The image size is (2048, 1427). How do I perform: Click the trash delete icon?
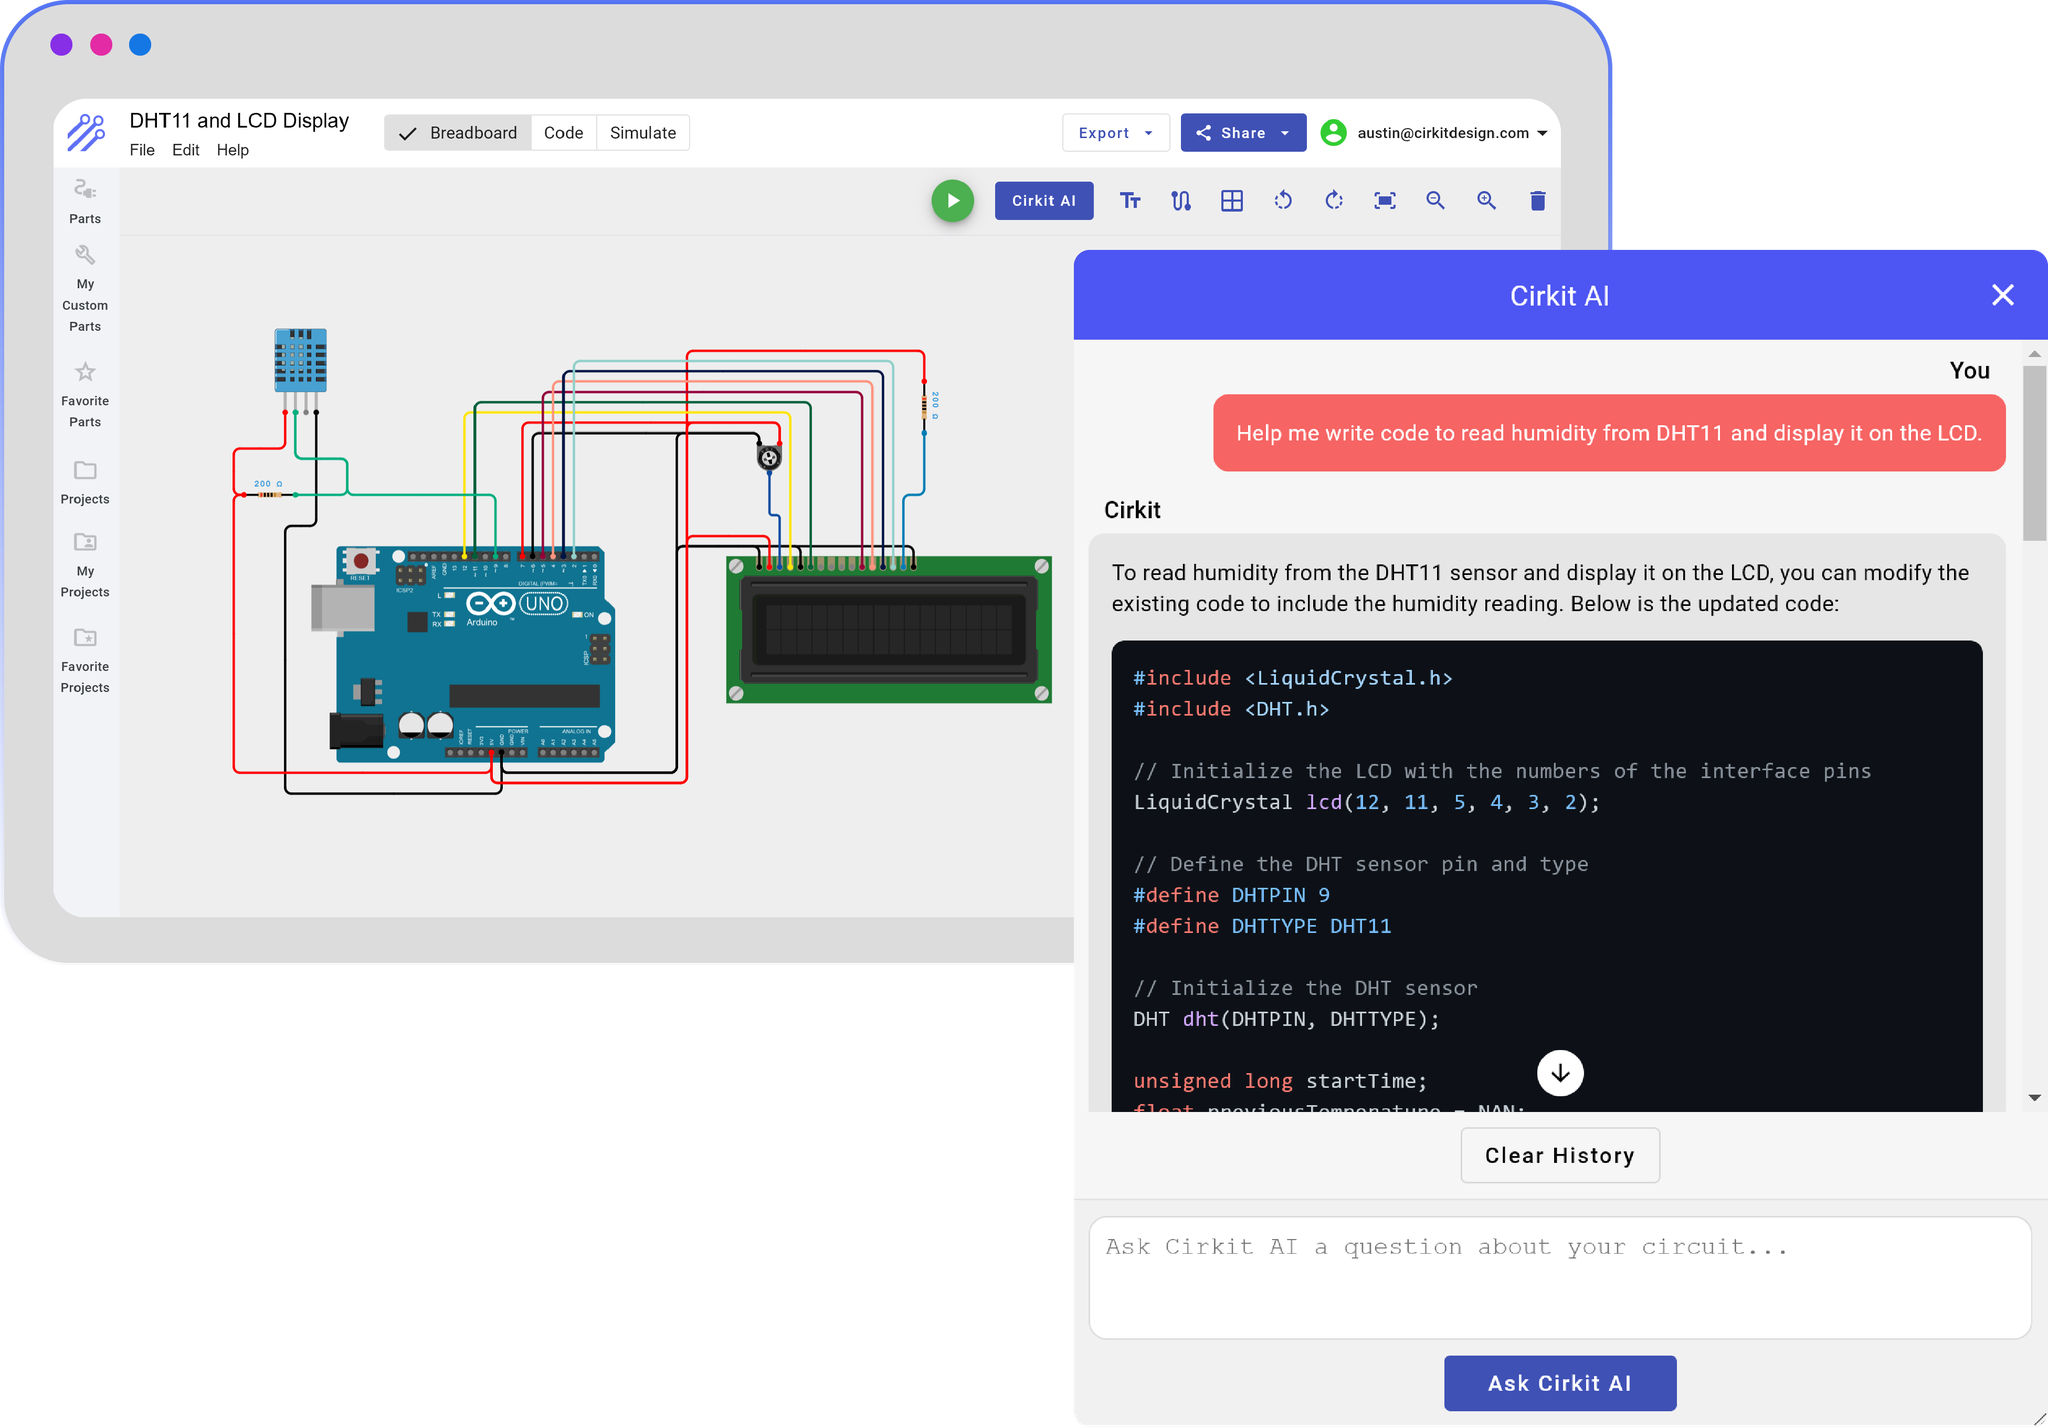click(x=1538, y=201)
